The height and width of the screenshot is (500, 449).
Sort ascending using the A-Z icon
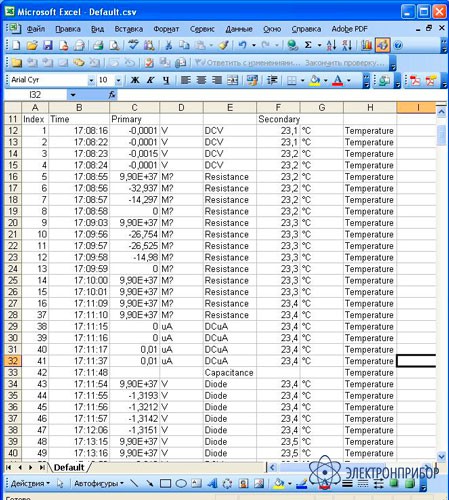331,45
